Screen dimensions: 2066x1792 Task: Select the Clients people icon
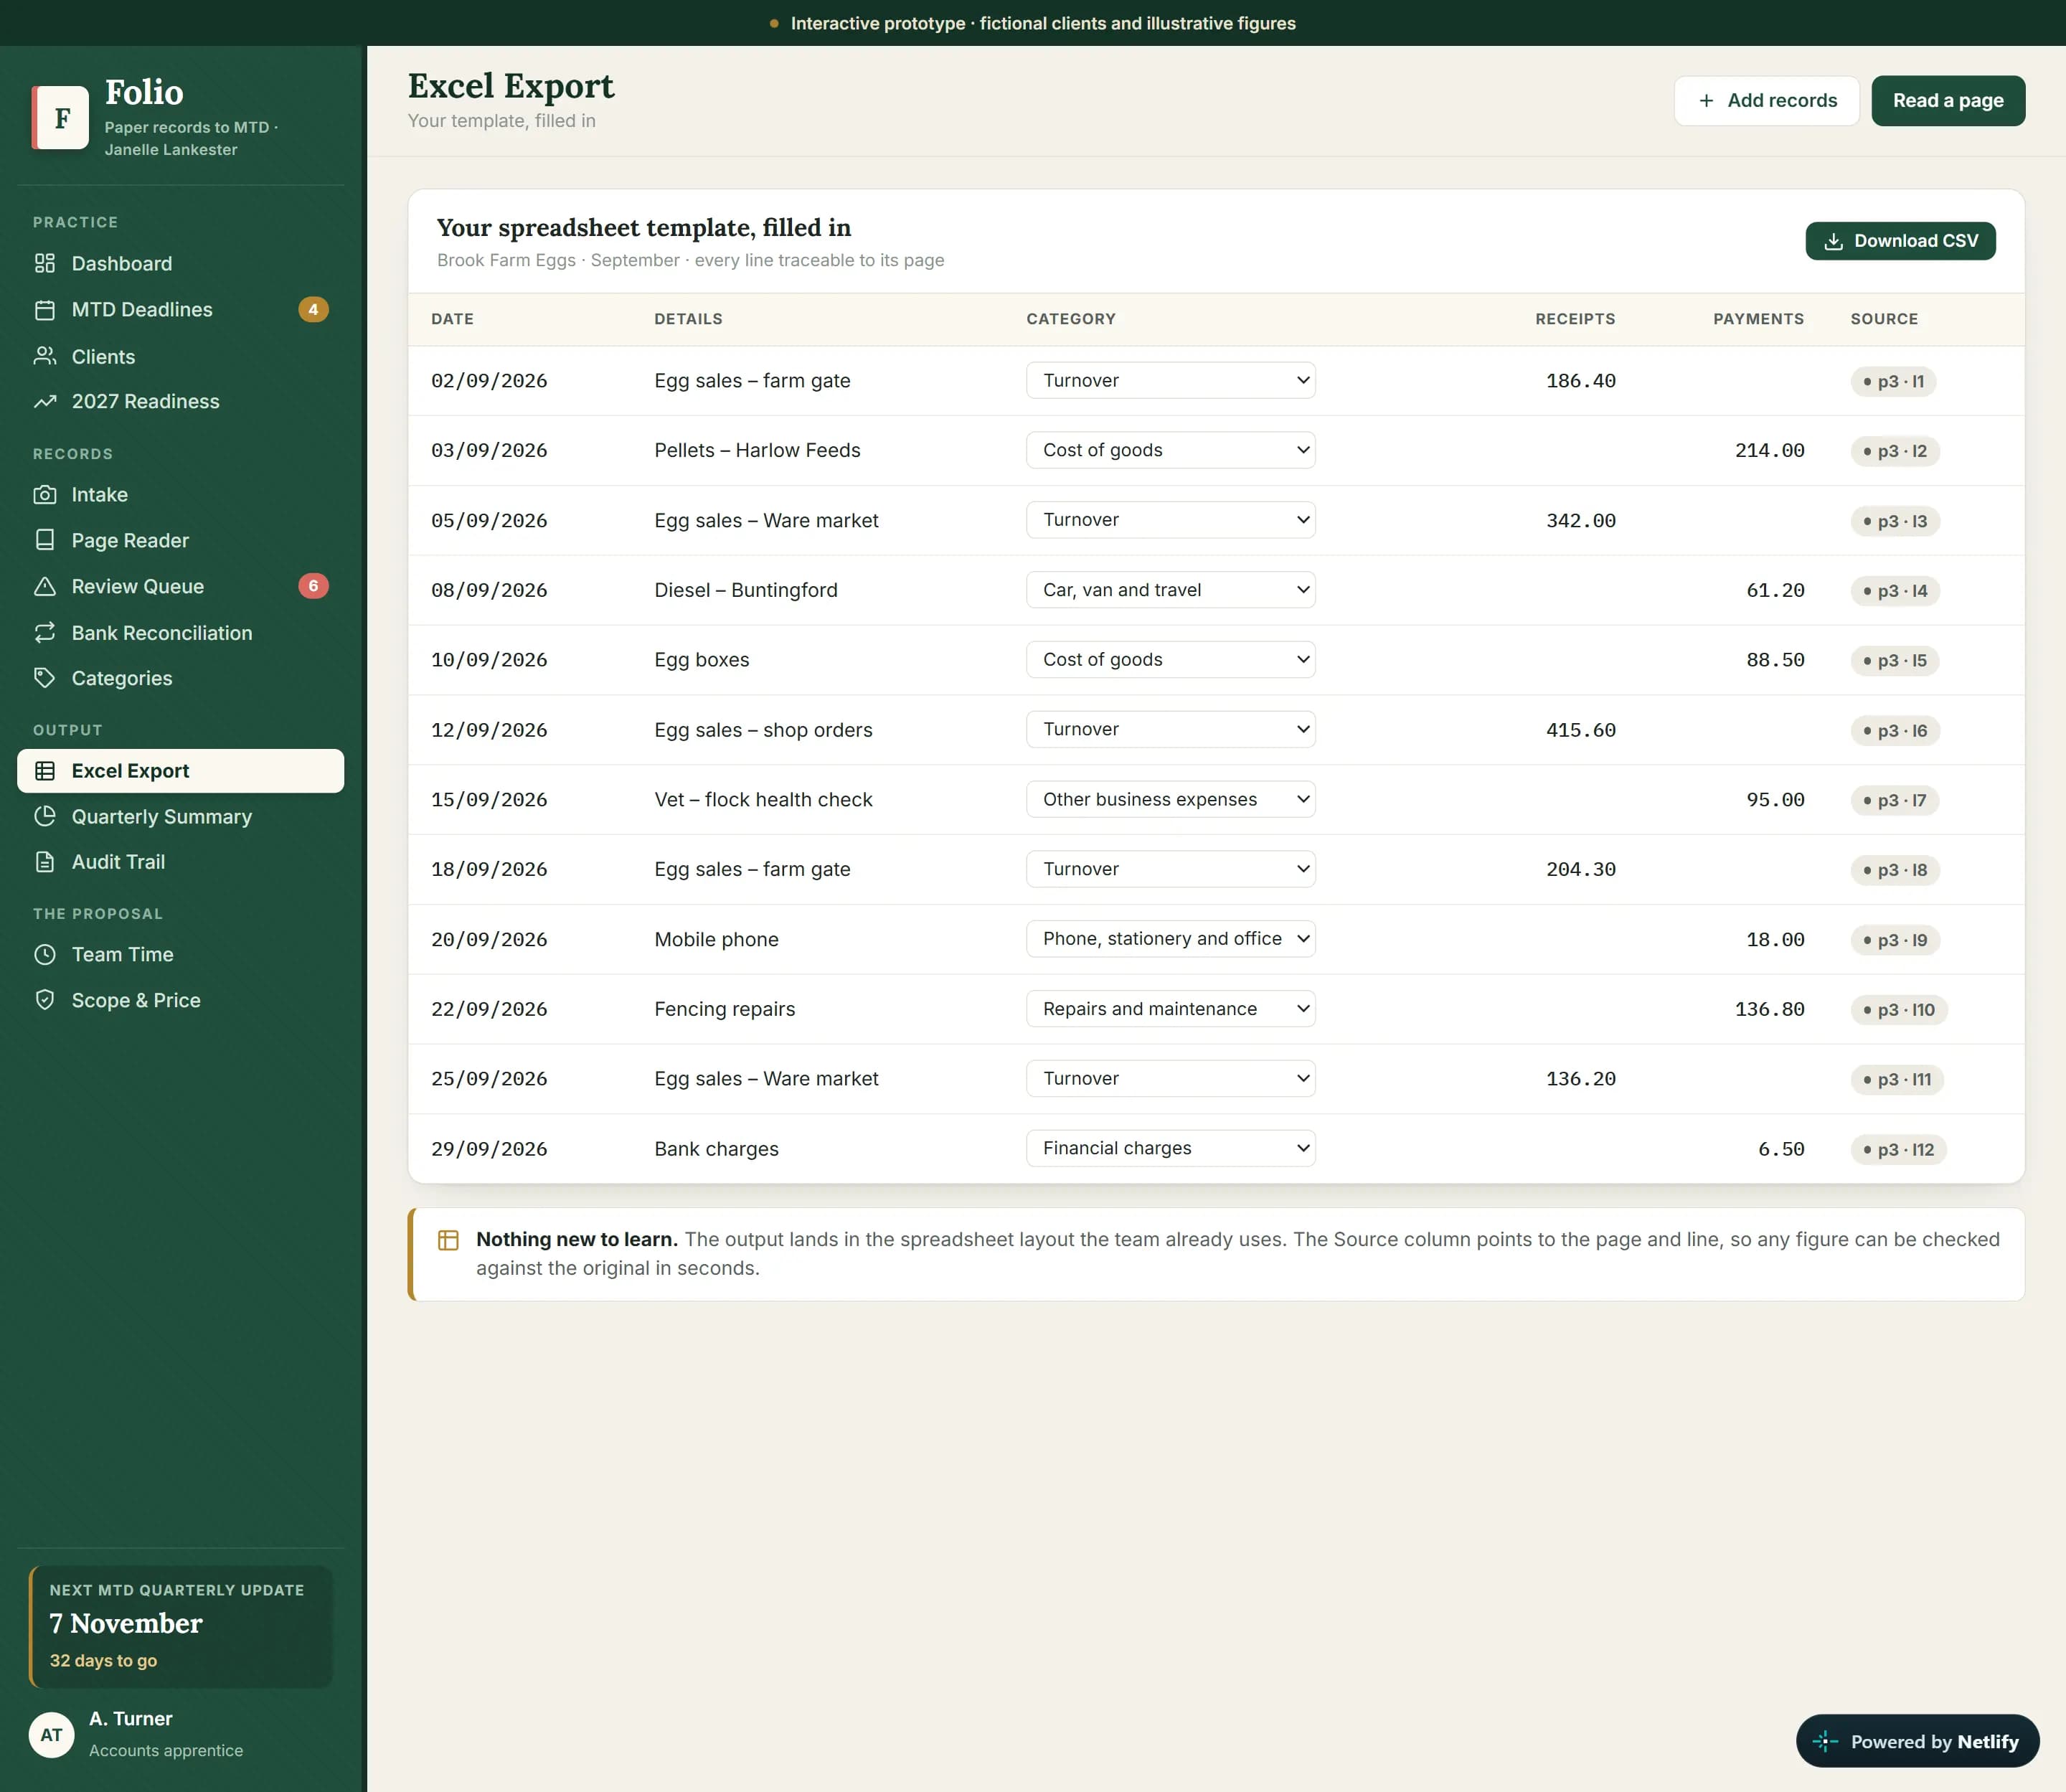[45, 356]
